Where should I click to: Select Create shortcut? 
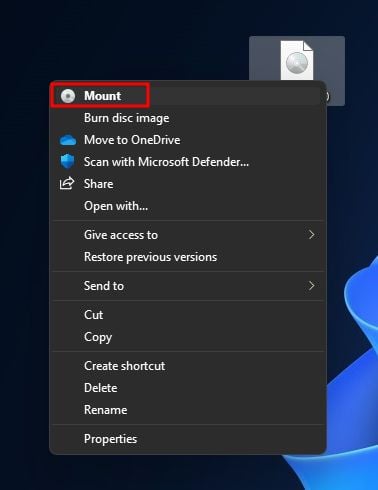click(x=188, y=366)
